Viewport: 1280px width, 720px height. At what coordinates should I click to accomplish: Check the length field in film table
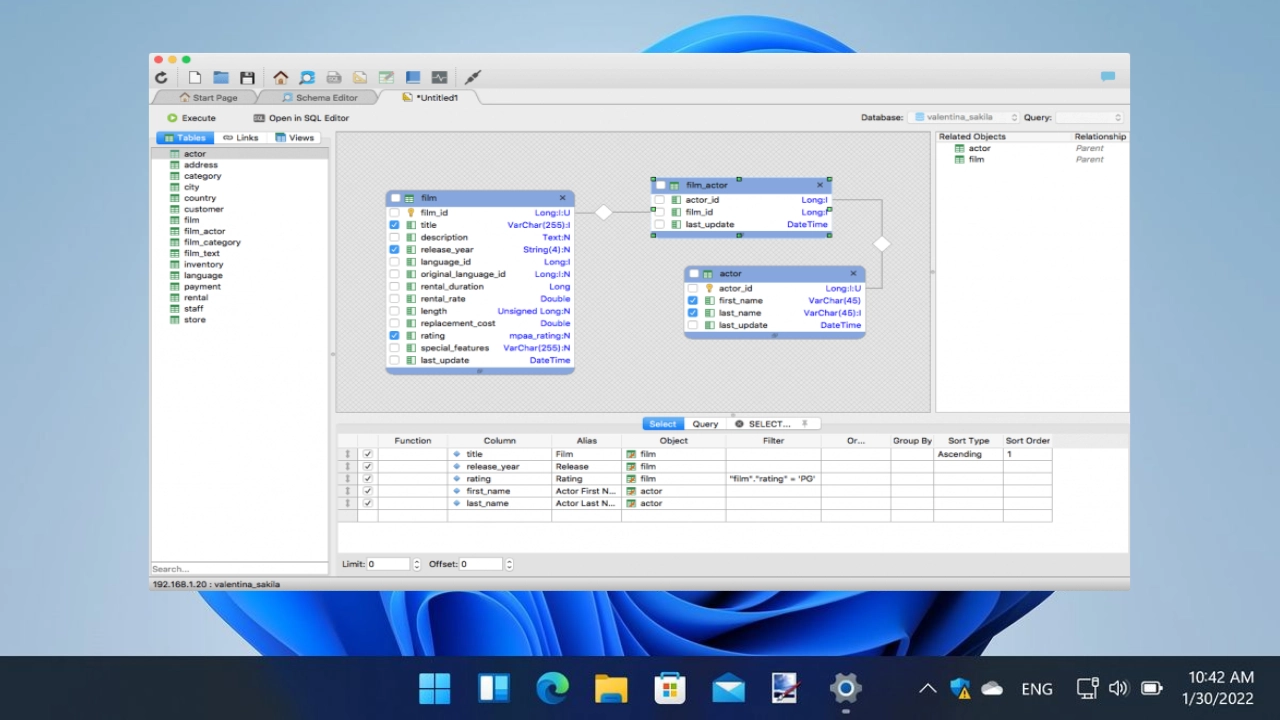[395, 311]
